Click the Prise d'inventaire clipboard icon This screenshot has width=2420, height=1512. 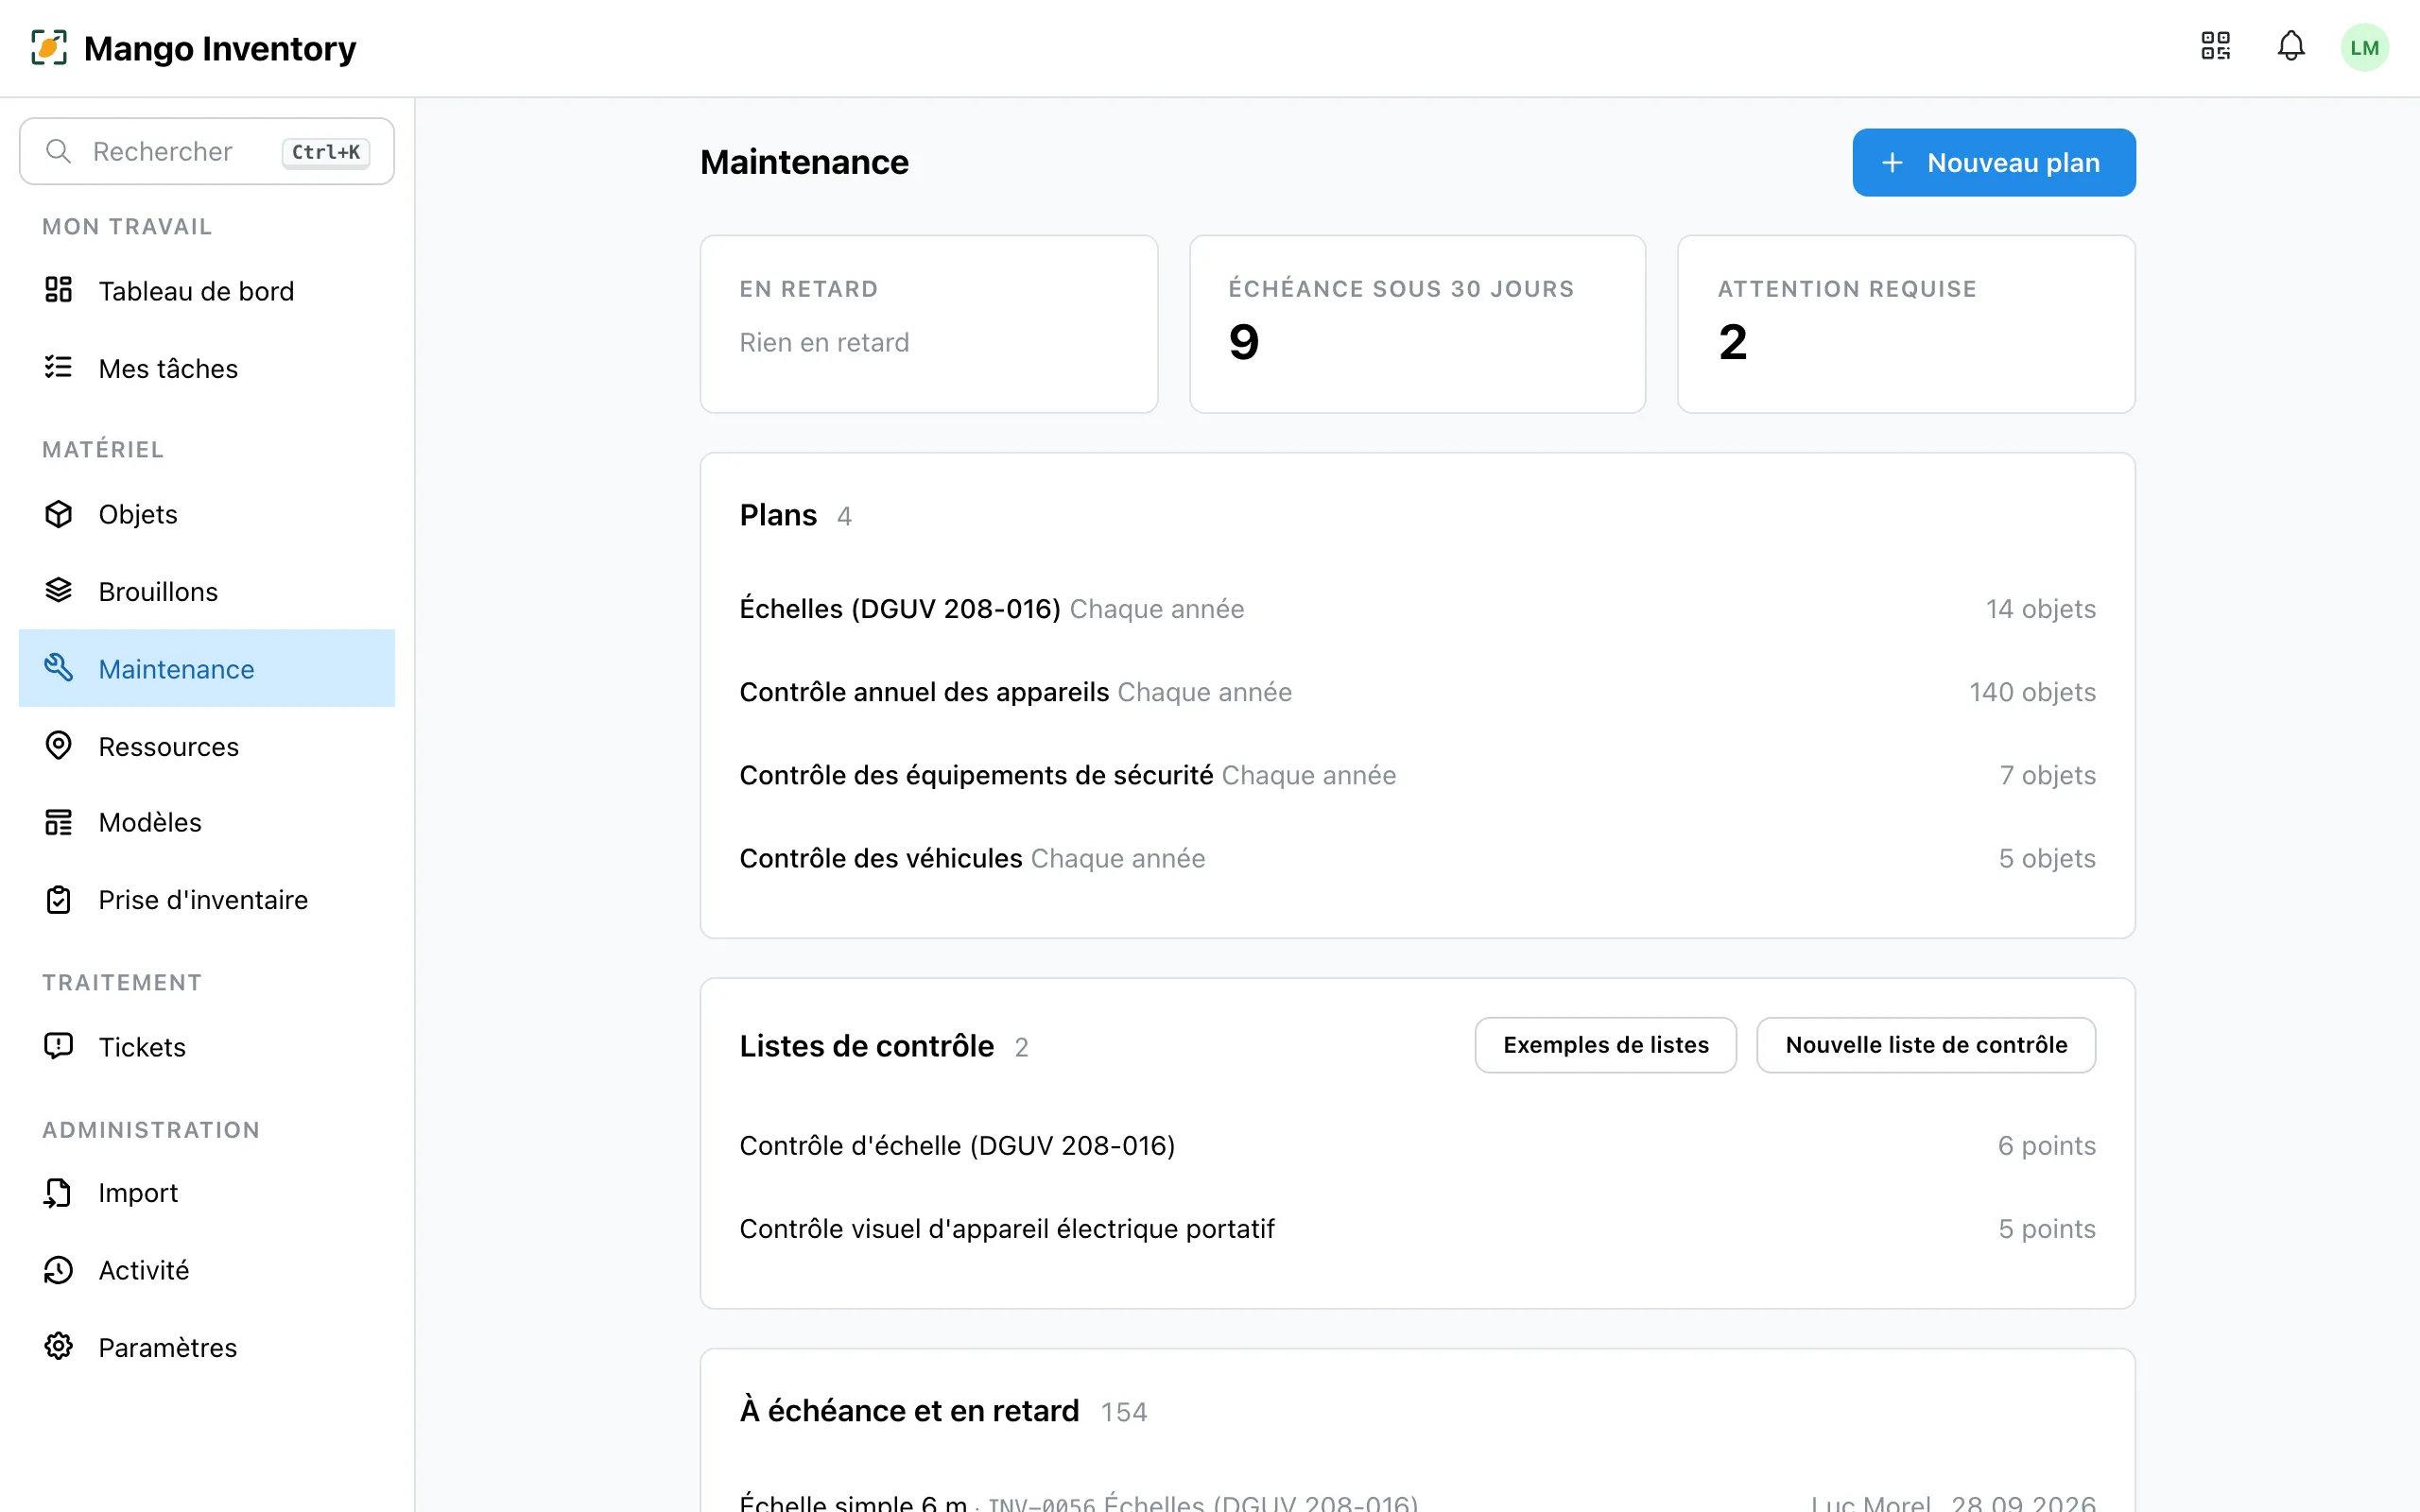[59, 899]
